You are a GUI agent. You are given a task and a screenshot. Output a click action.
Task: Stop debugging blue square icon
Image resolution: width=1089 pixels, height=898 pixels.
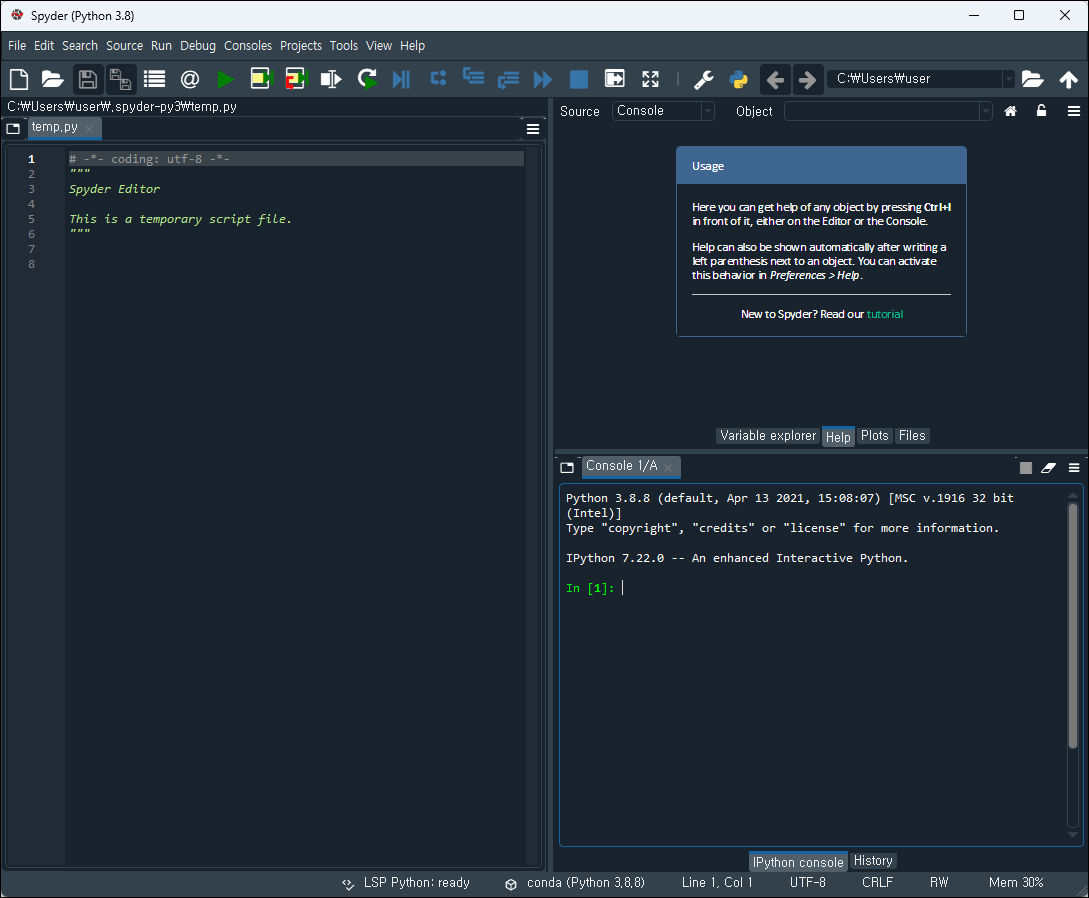click(579, 79)
